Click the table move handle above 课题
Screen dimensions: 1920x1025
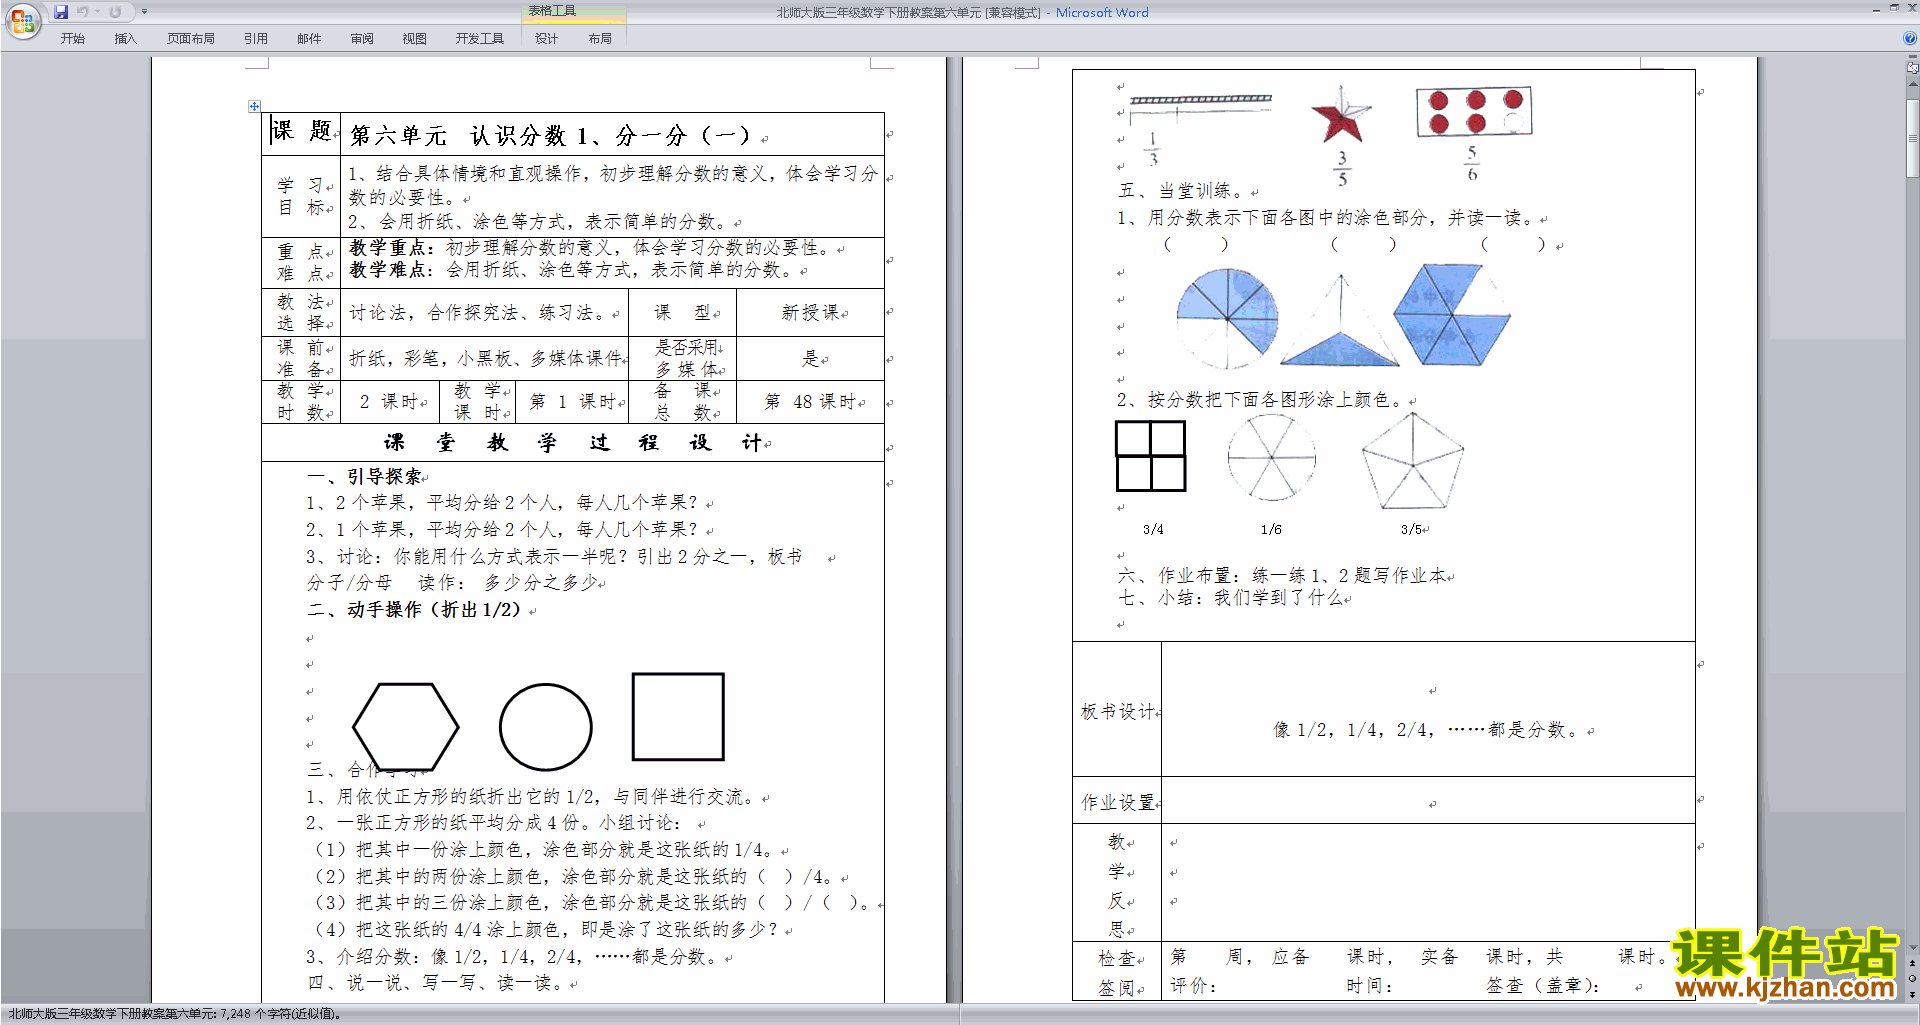pos(254,106)
